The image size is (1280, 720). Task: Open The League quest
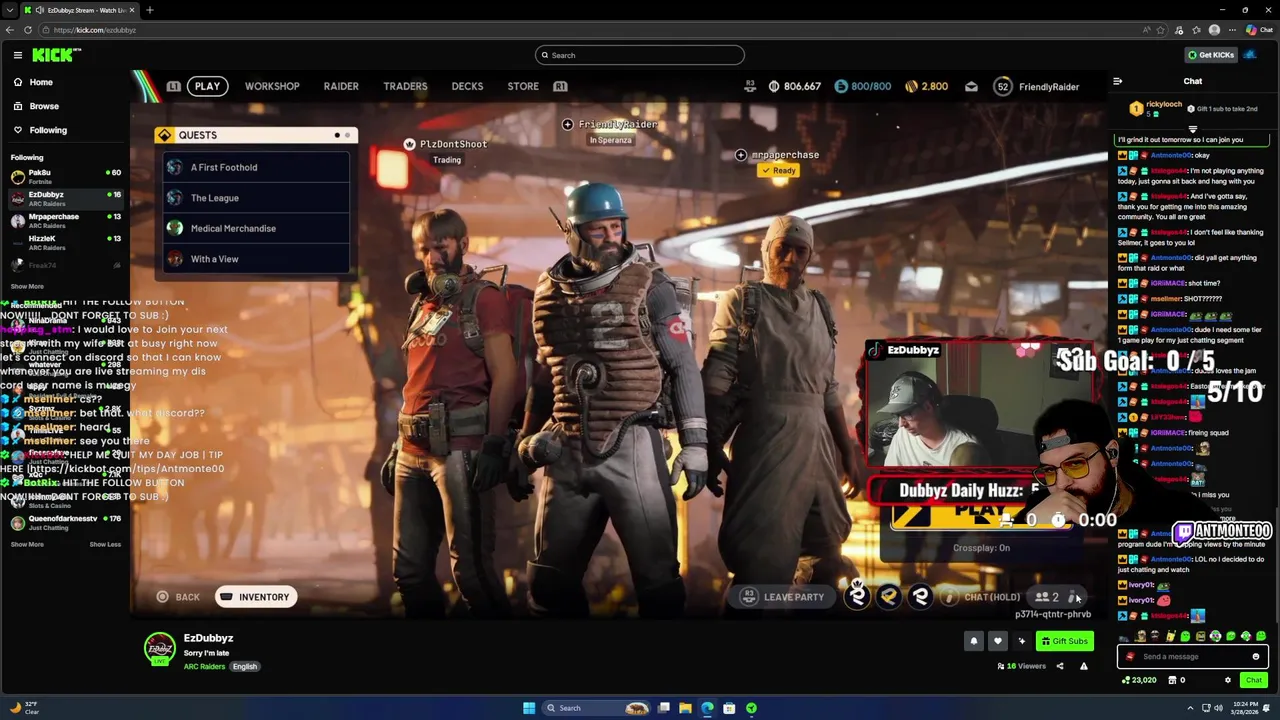pos(256,198)
